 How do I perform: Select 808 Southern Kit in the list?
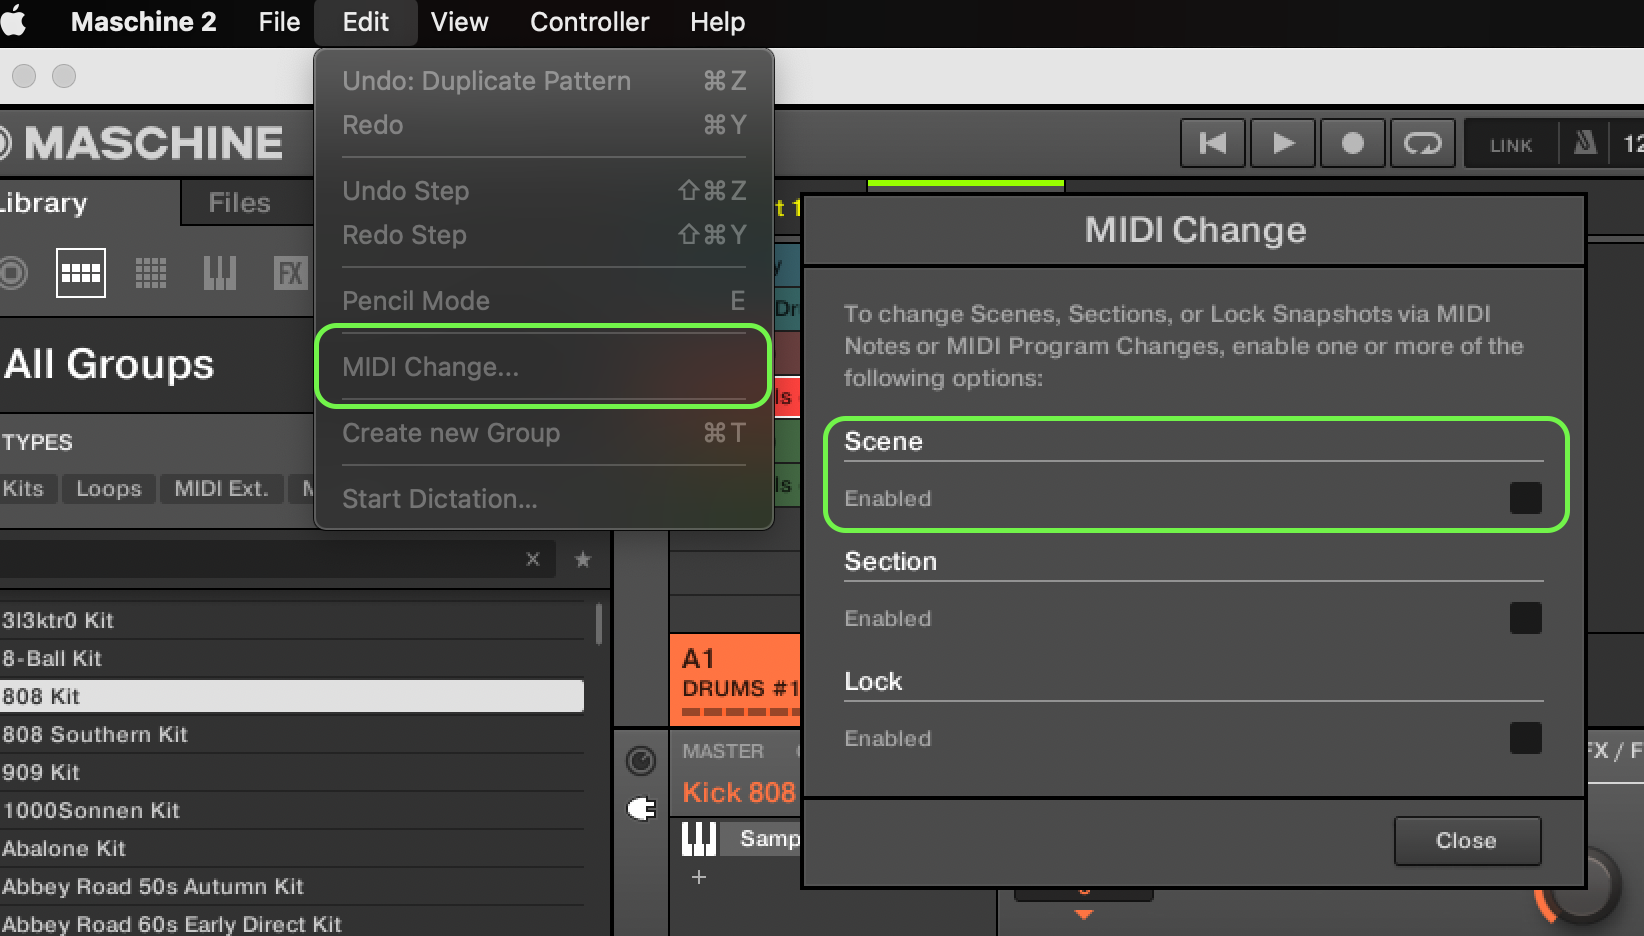click(x=95, y=734)
